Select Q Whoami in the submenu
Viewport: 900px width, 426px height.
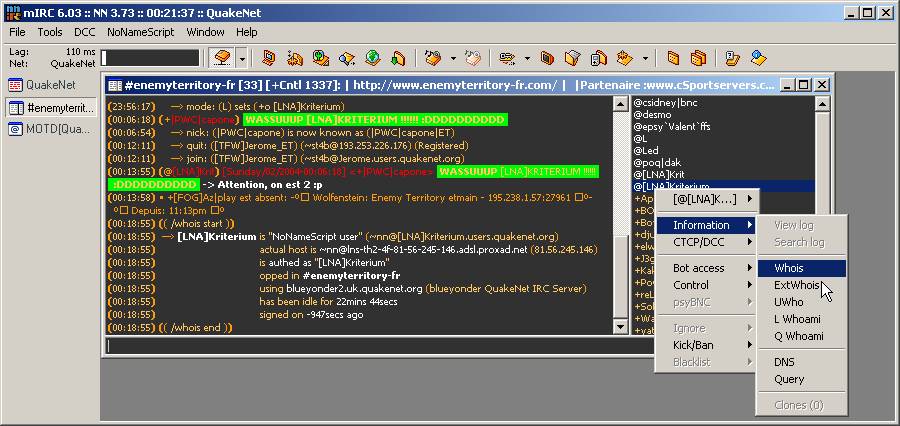click(x=802, y=336)
